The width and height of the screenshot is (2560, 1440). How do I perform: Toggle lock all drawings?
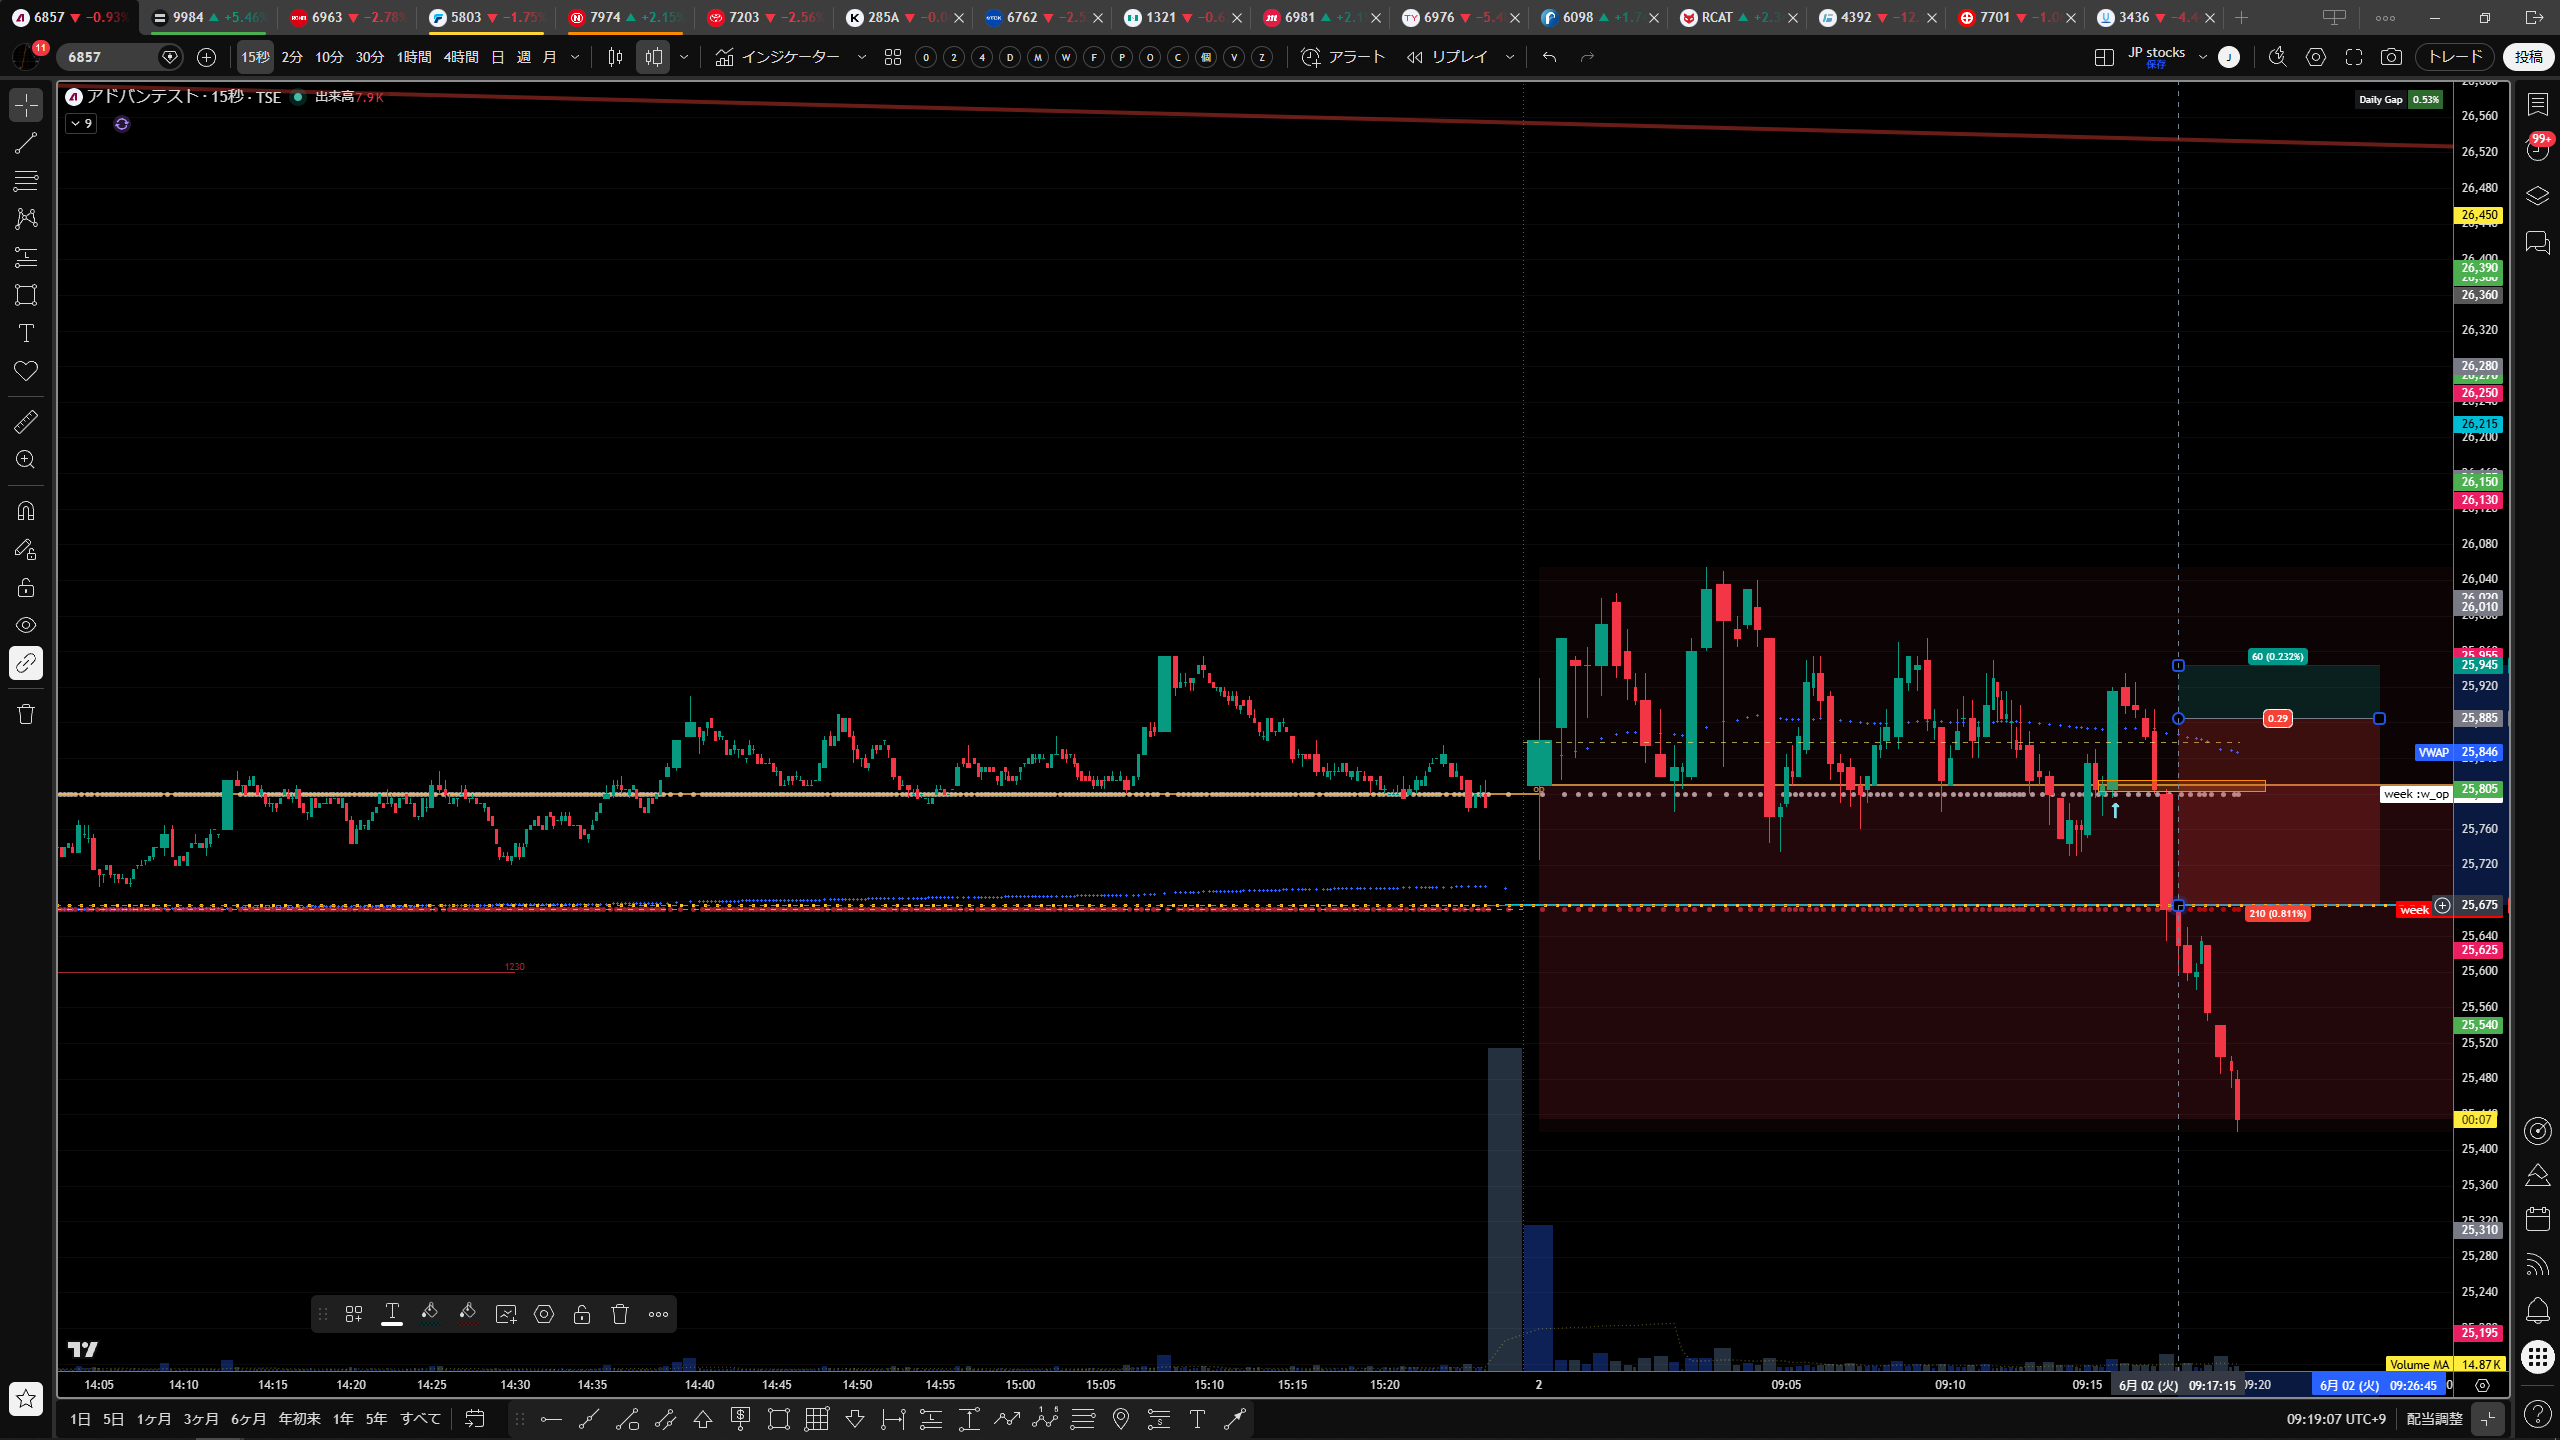click(x=26, y=587)
